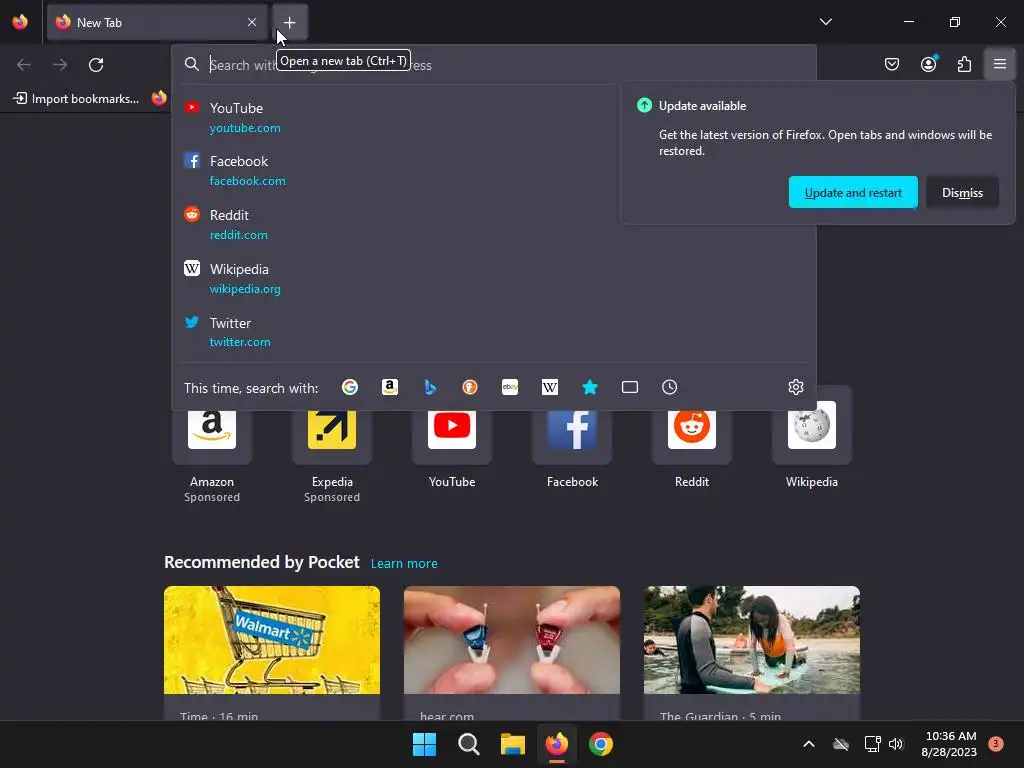Select Wikipedia suggestion in dropdown

(494, 278)
